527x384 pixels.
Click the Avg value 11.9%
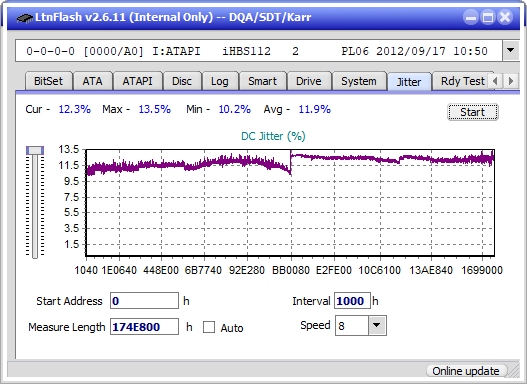coord(315,109)
